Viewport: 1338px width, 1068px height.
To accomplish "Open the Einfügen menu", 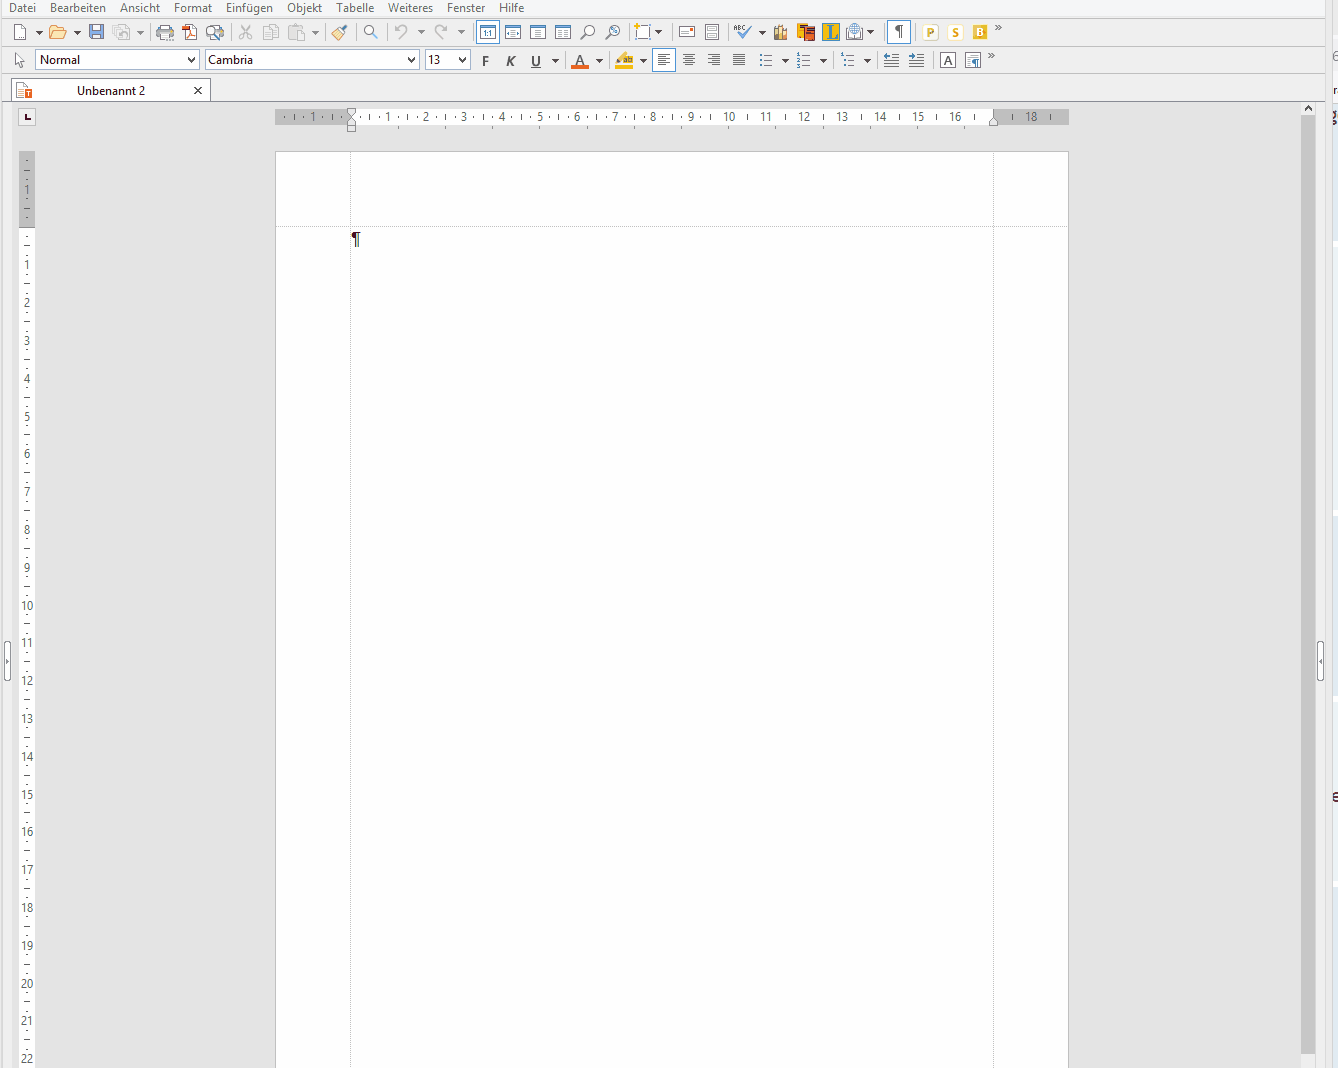I will pyautogui.click(x=249, y=8).
